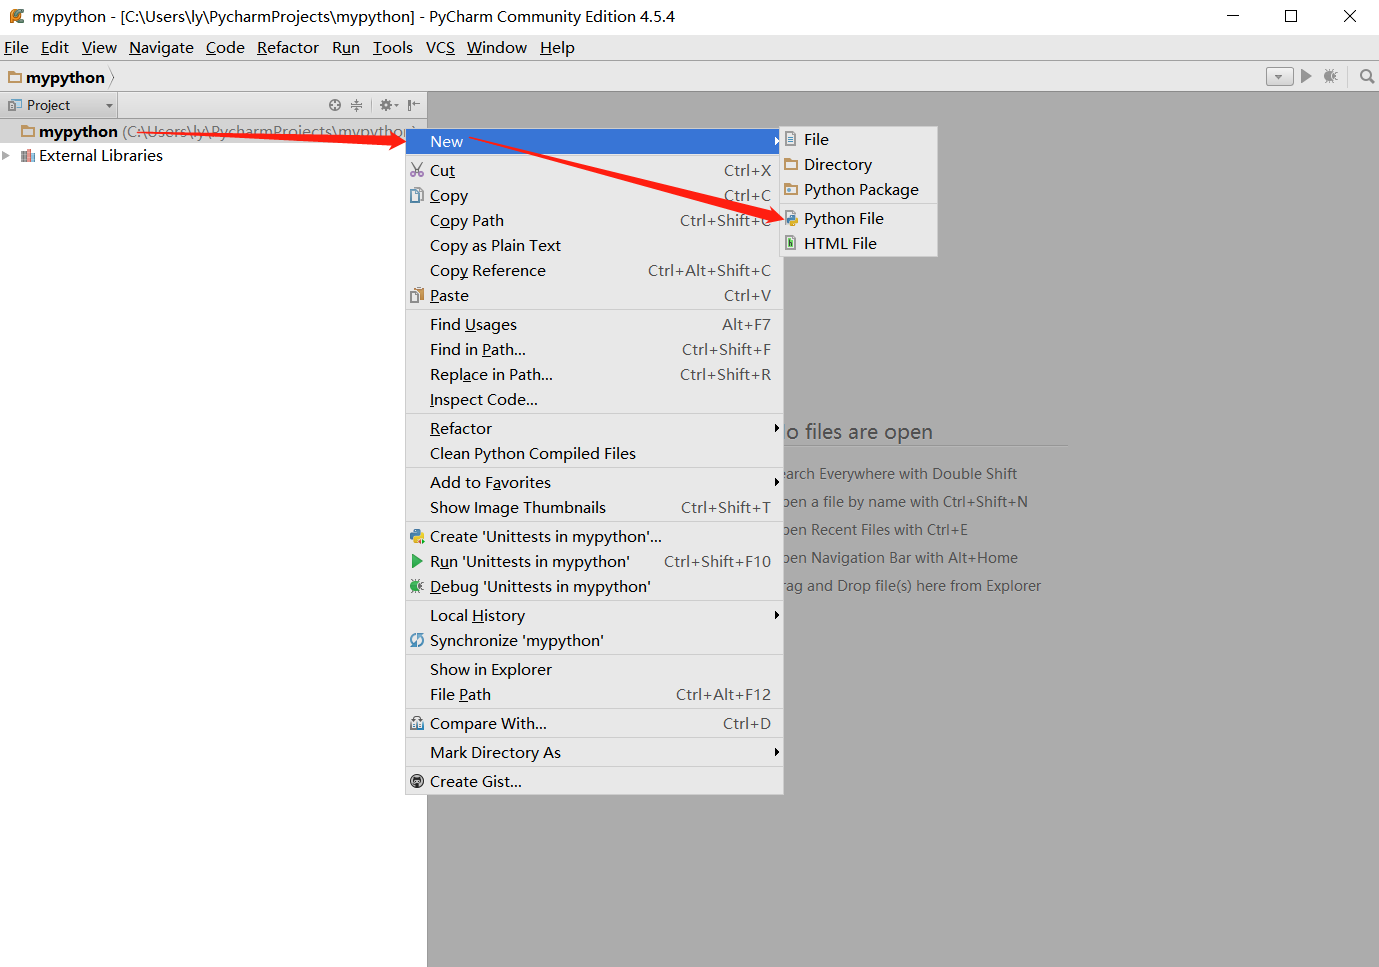Open the Refactor menu in menu bar
The width and height of the screenshot is (1379, 967).
pyautogui.click(x=288, y=47)
